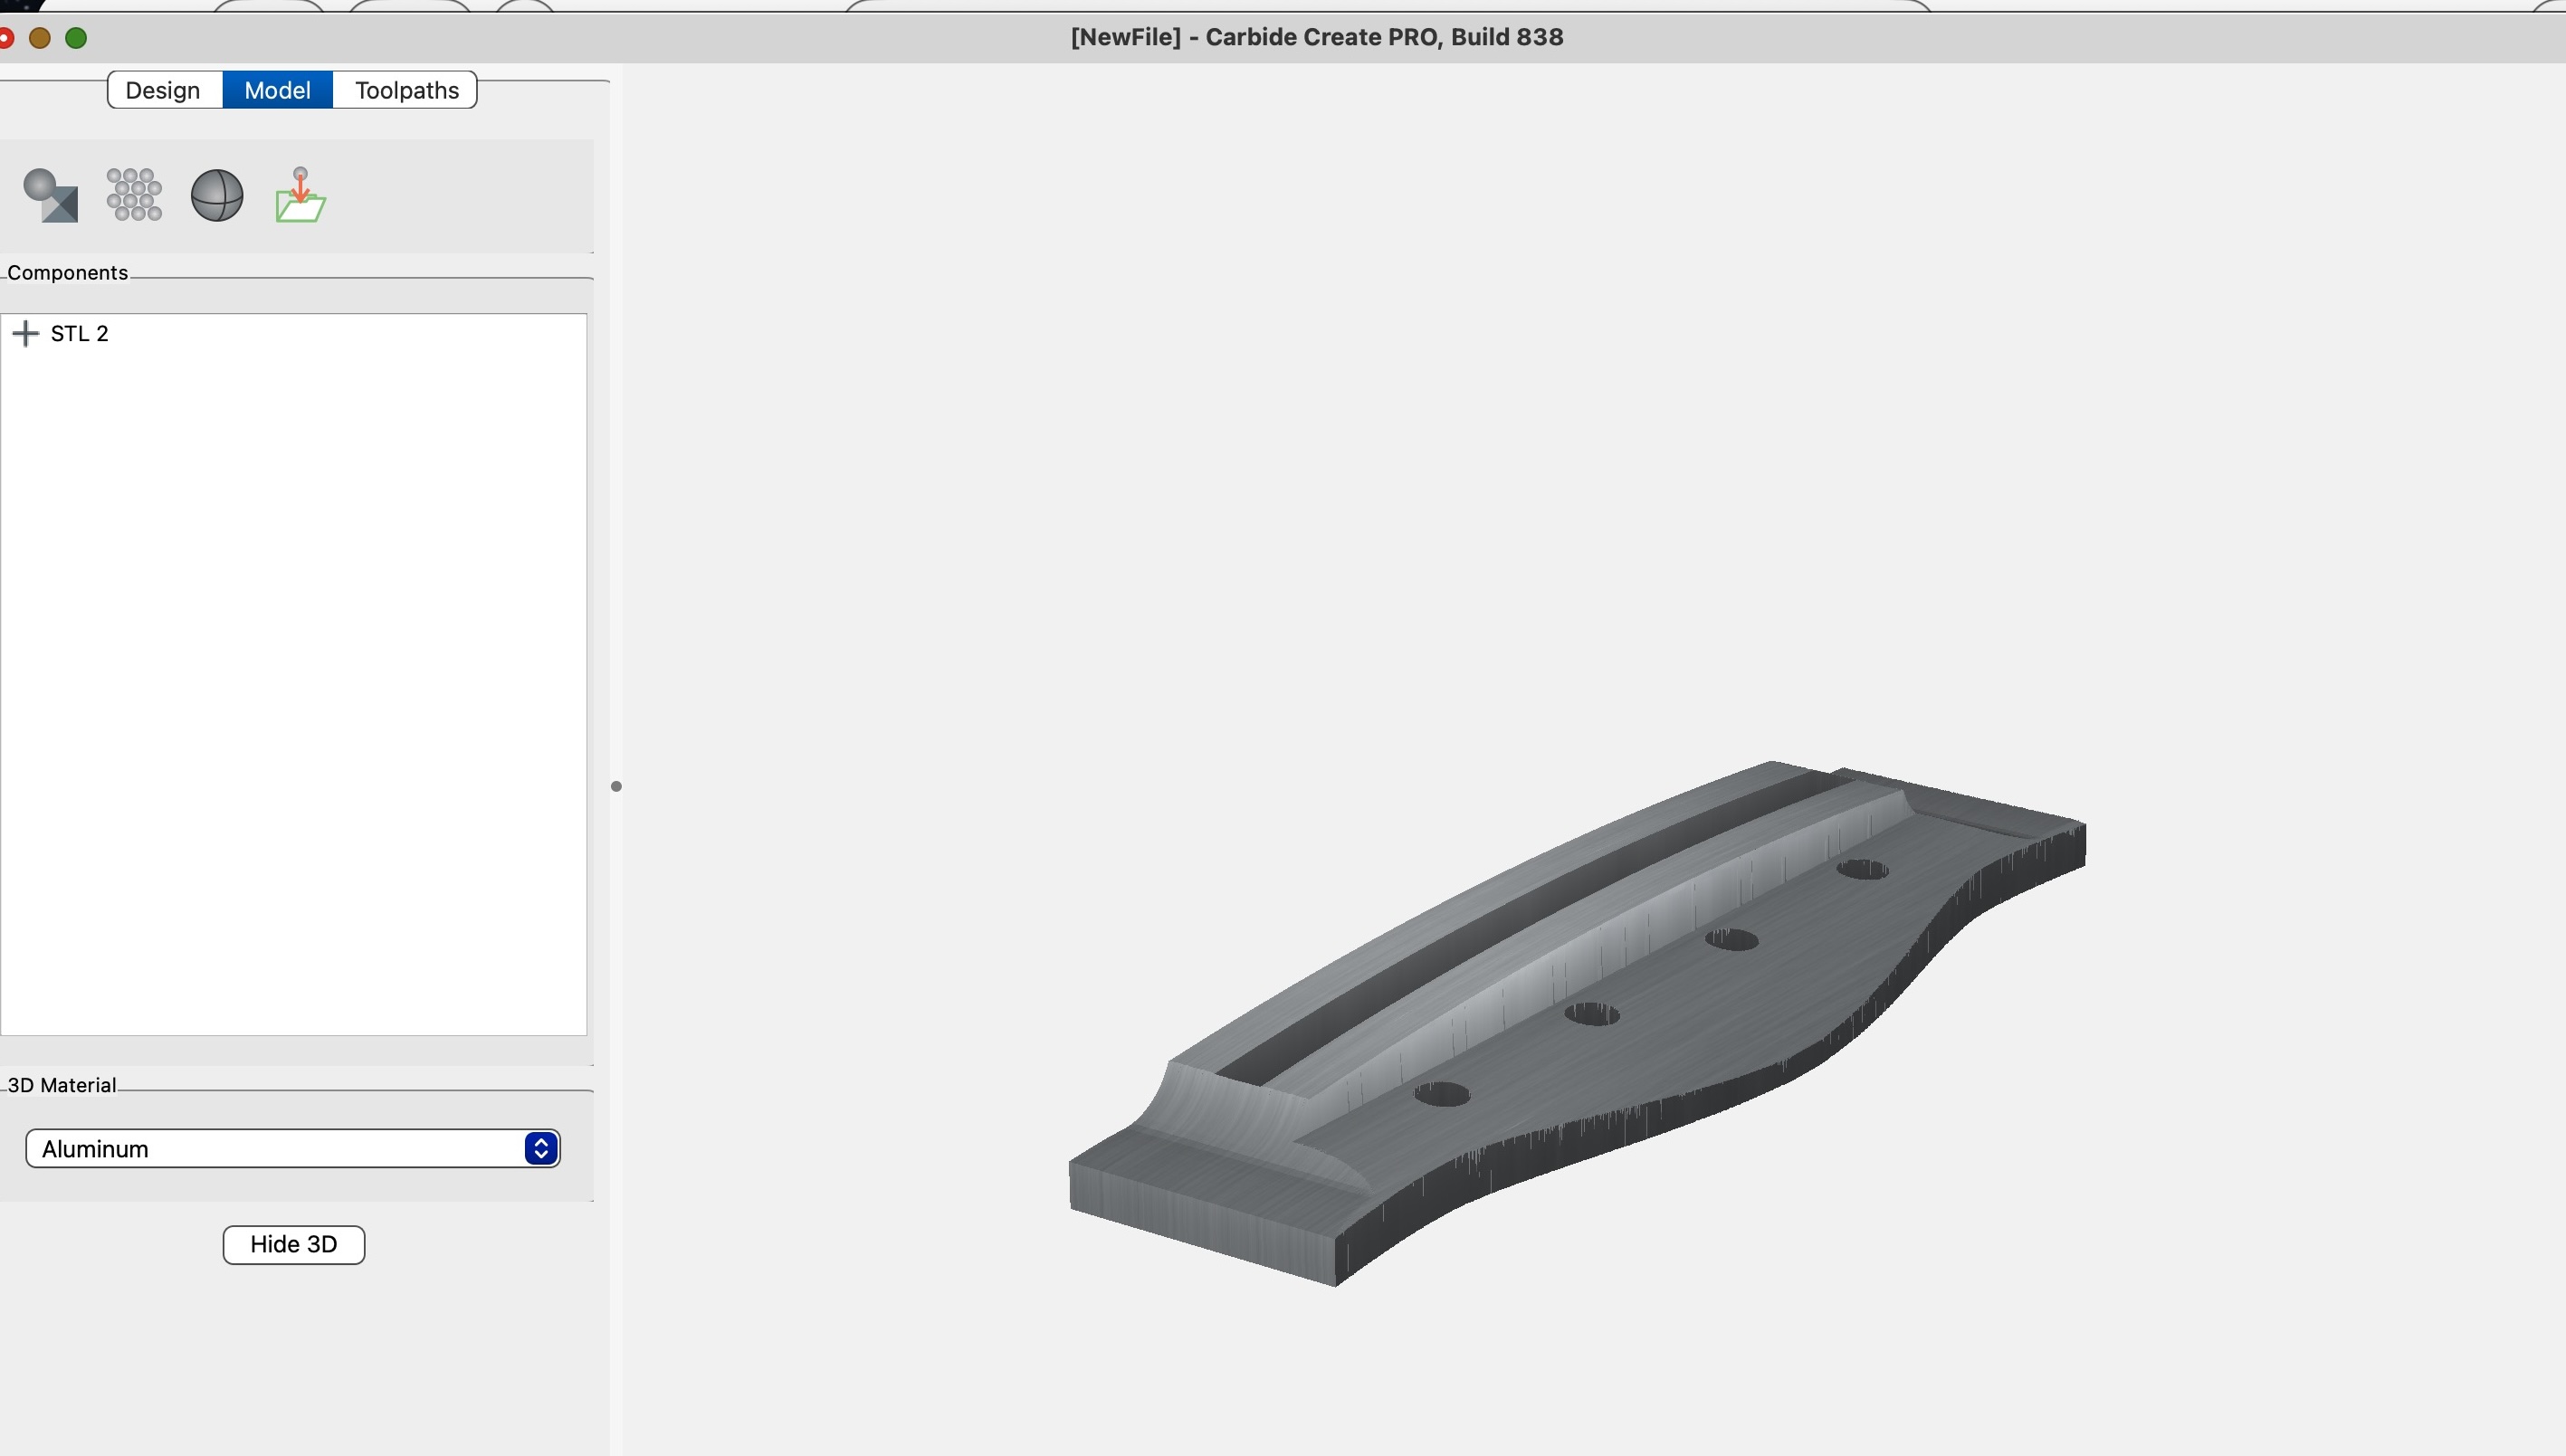
Task: Click the red close window button
Action: [6, 38]
